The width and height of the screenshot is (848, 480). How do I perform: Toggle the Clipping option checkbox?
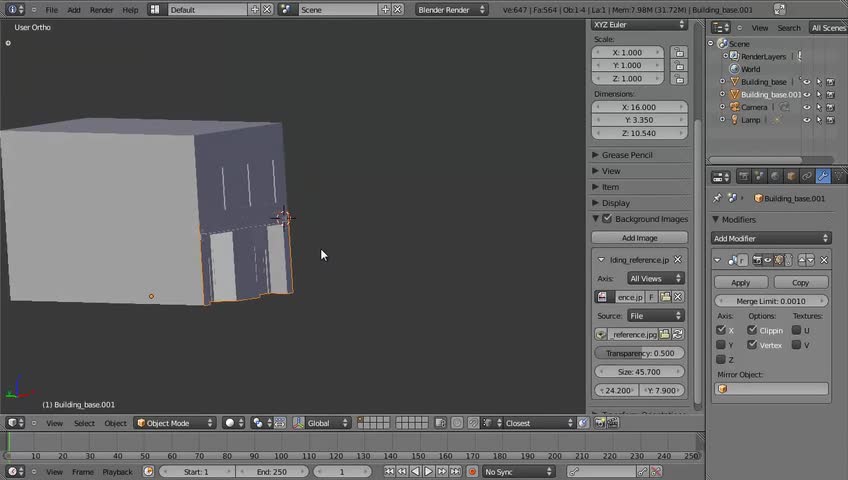click(x=752, y=330)
